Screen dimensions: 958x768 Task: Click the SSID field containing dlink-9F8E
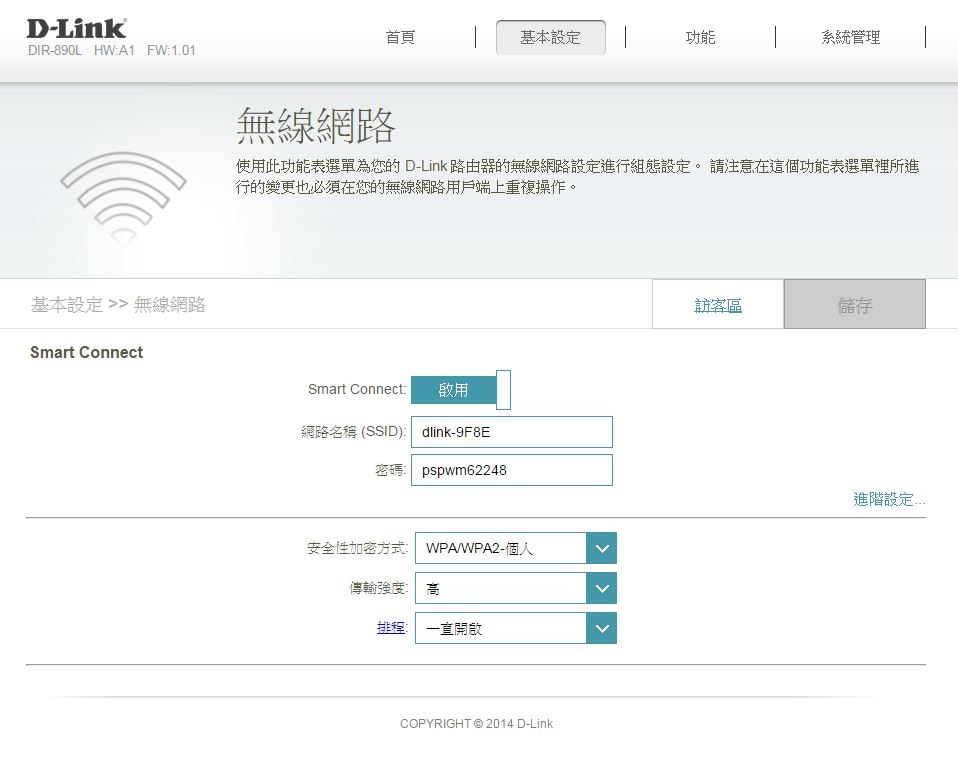pyautogui.click(x=511, y=432)
